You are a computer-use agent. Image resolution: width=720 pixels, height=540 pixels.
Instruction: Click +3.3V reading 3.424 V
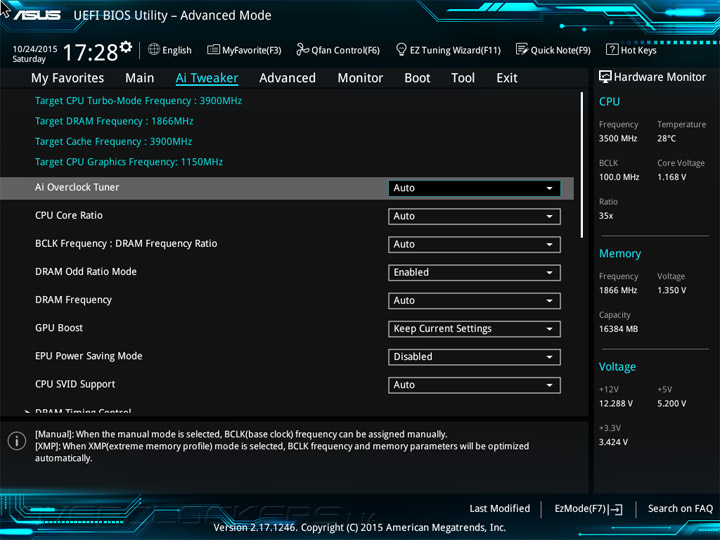click(613, 442)
